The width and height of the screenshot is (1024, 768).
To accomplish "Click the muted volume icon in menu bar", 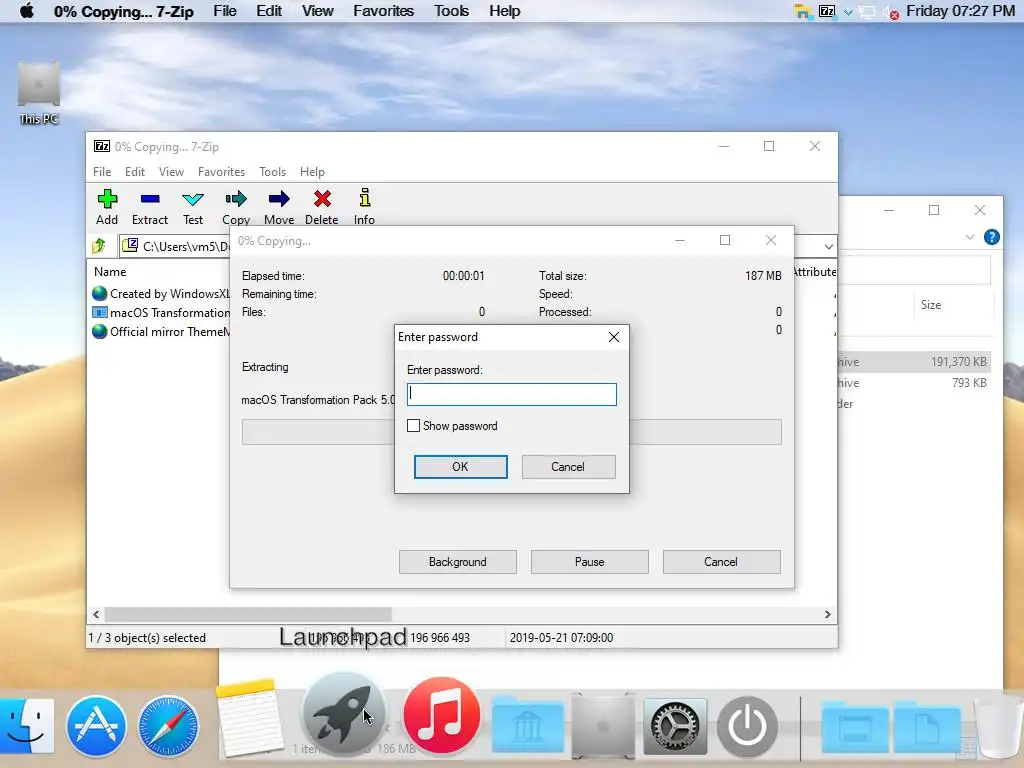I will (891, 12).
